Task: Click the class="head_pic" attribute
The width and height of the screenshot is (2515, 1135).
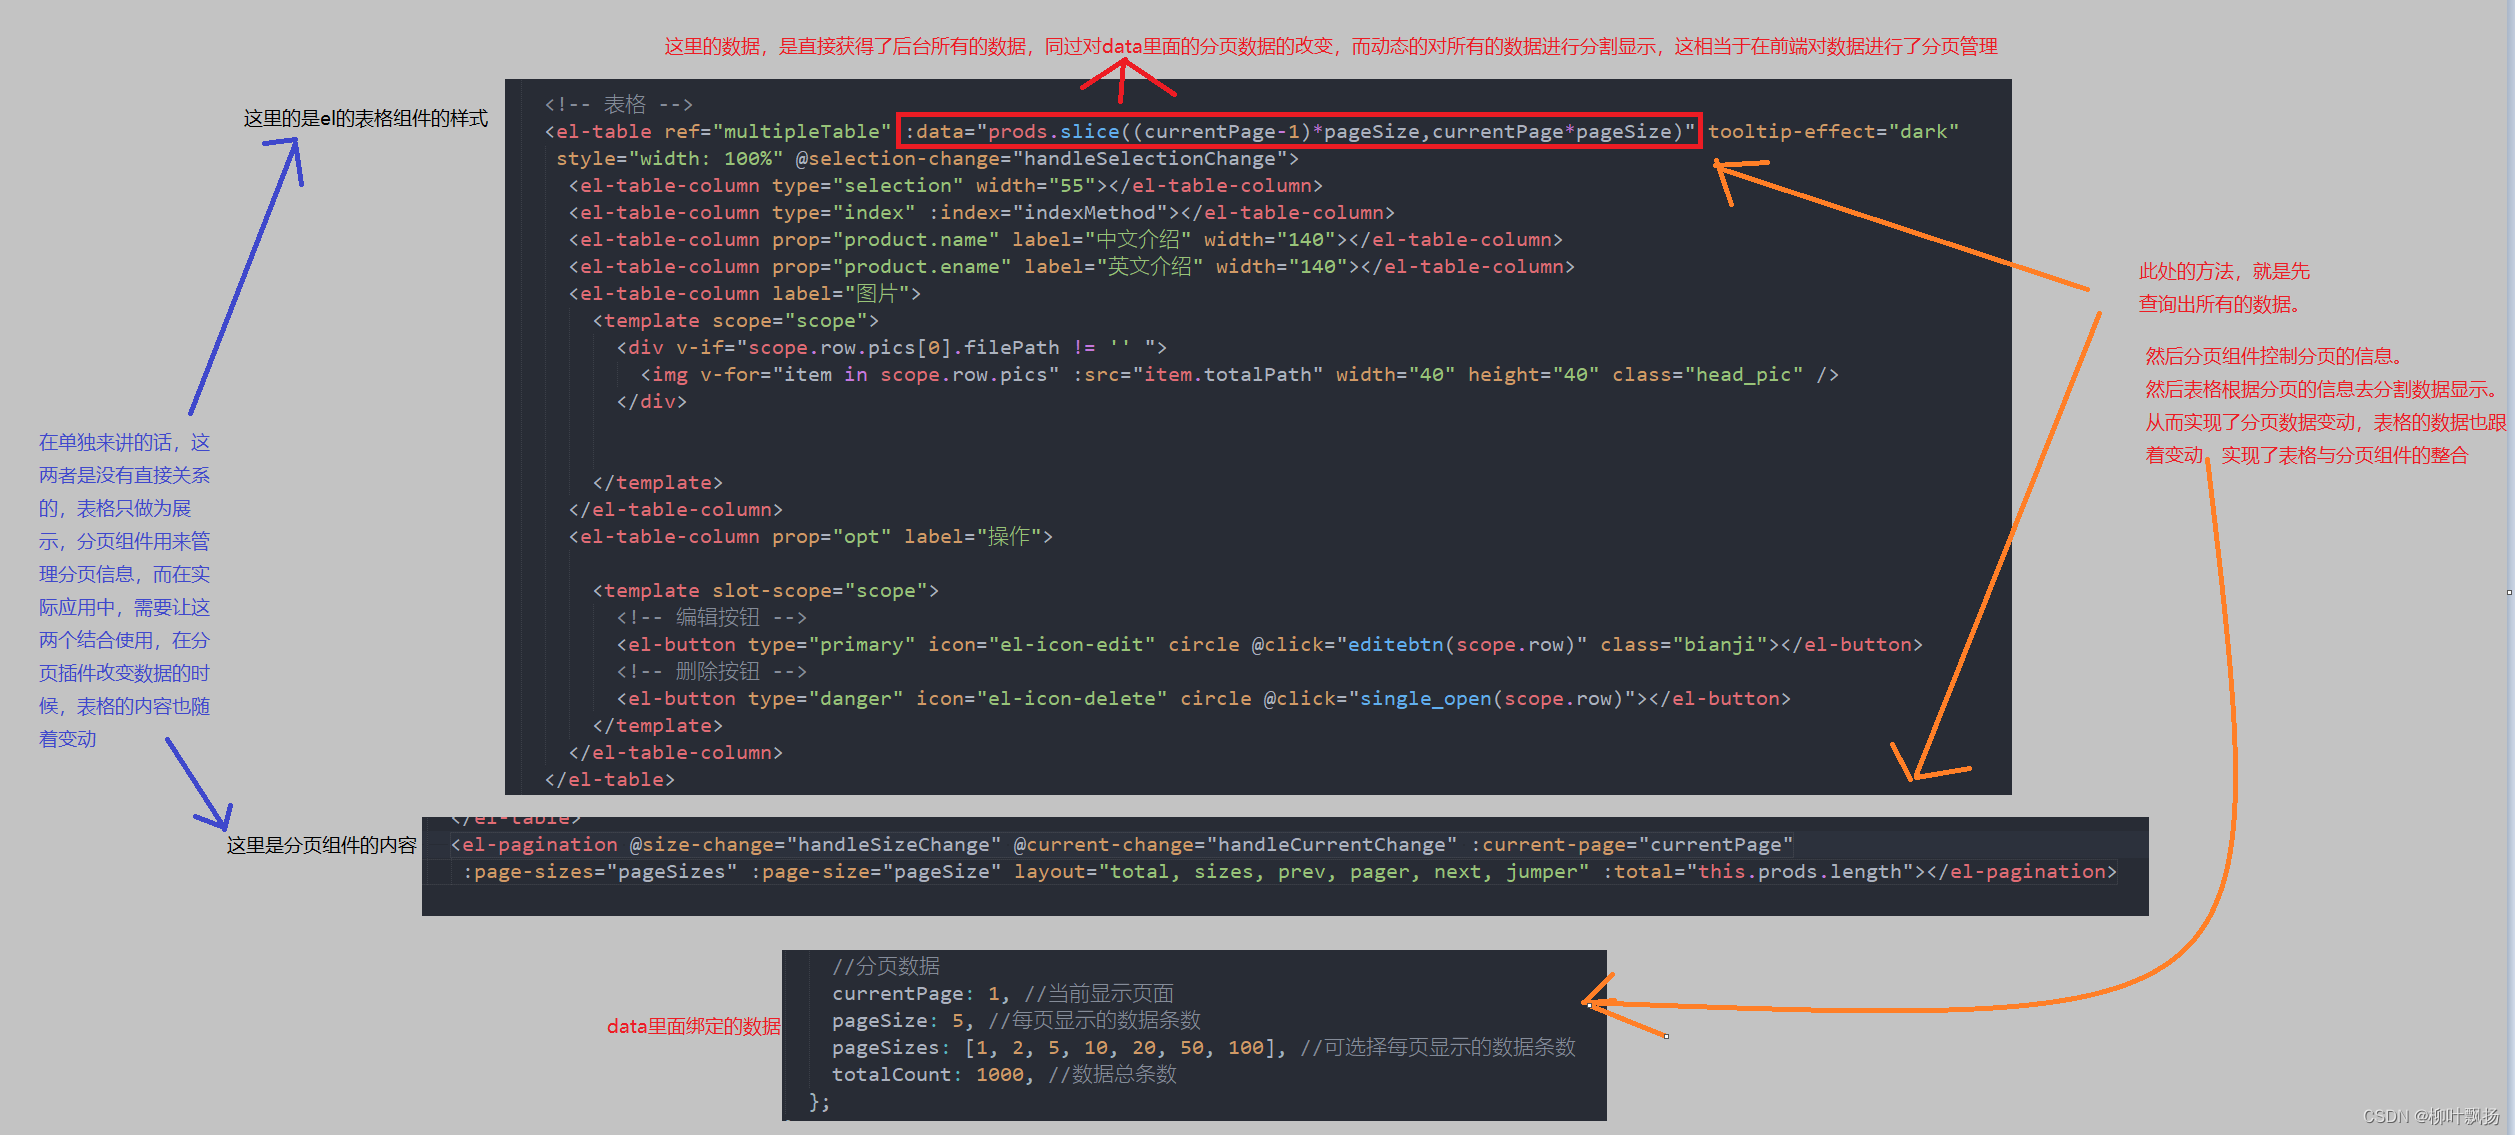Action: (1707, 374)
